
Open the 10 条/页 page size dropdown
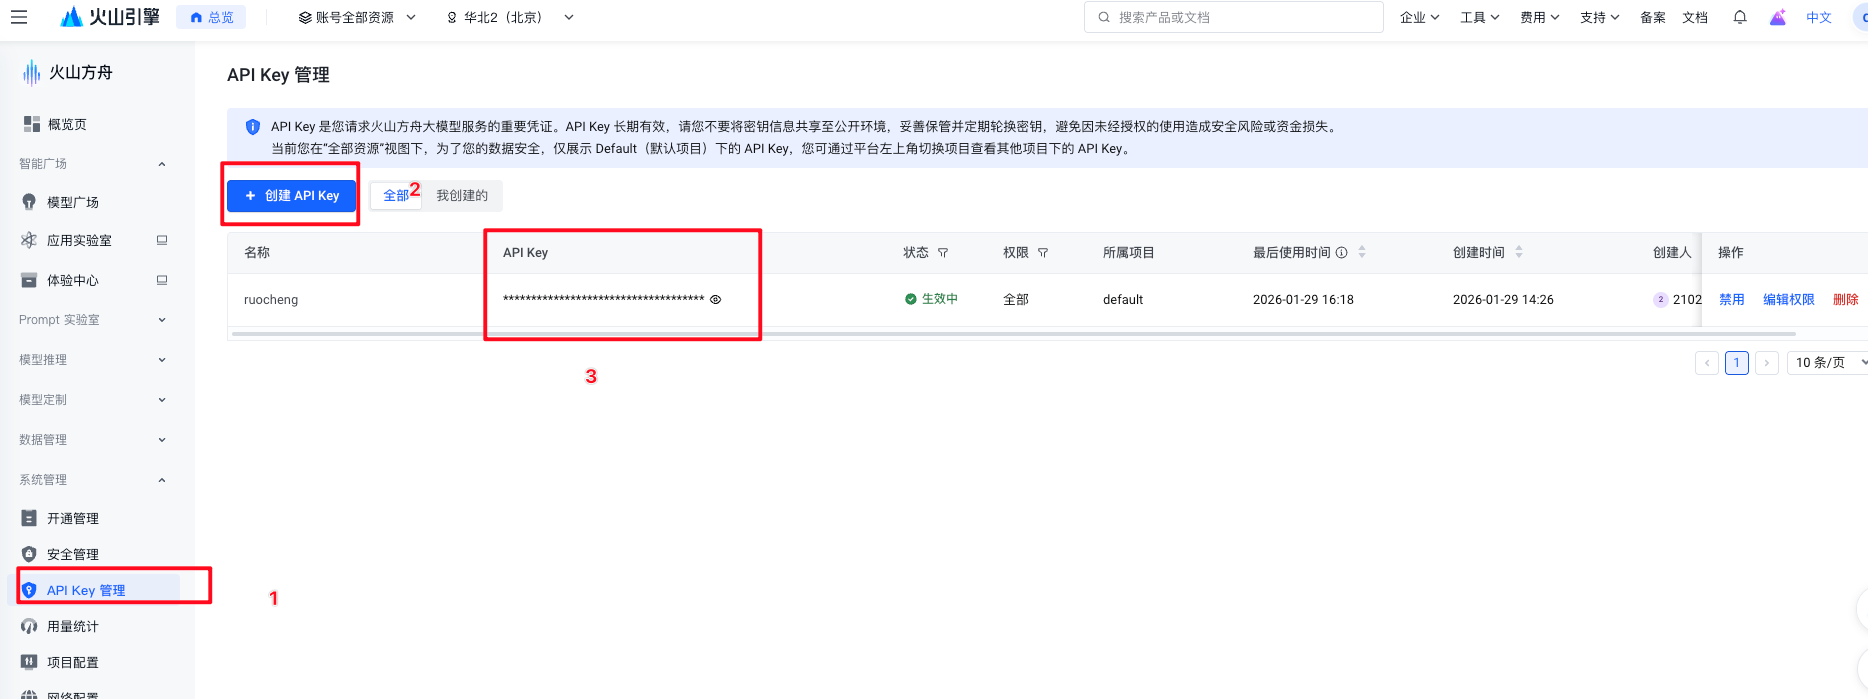click(1829, 362)
